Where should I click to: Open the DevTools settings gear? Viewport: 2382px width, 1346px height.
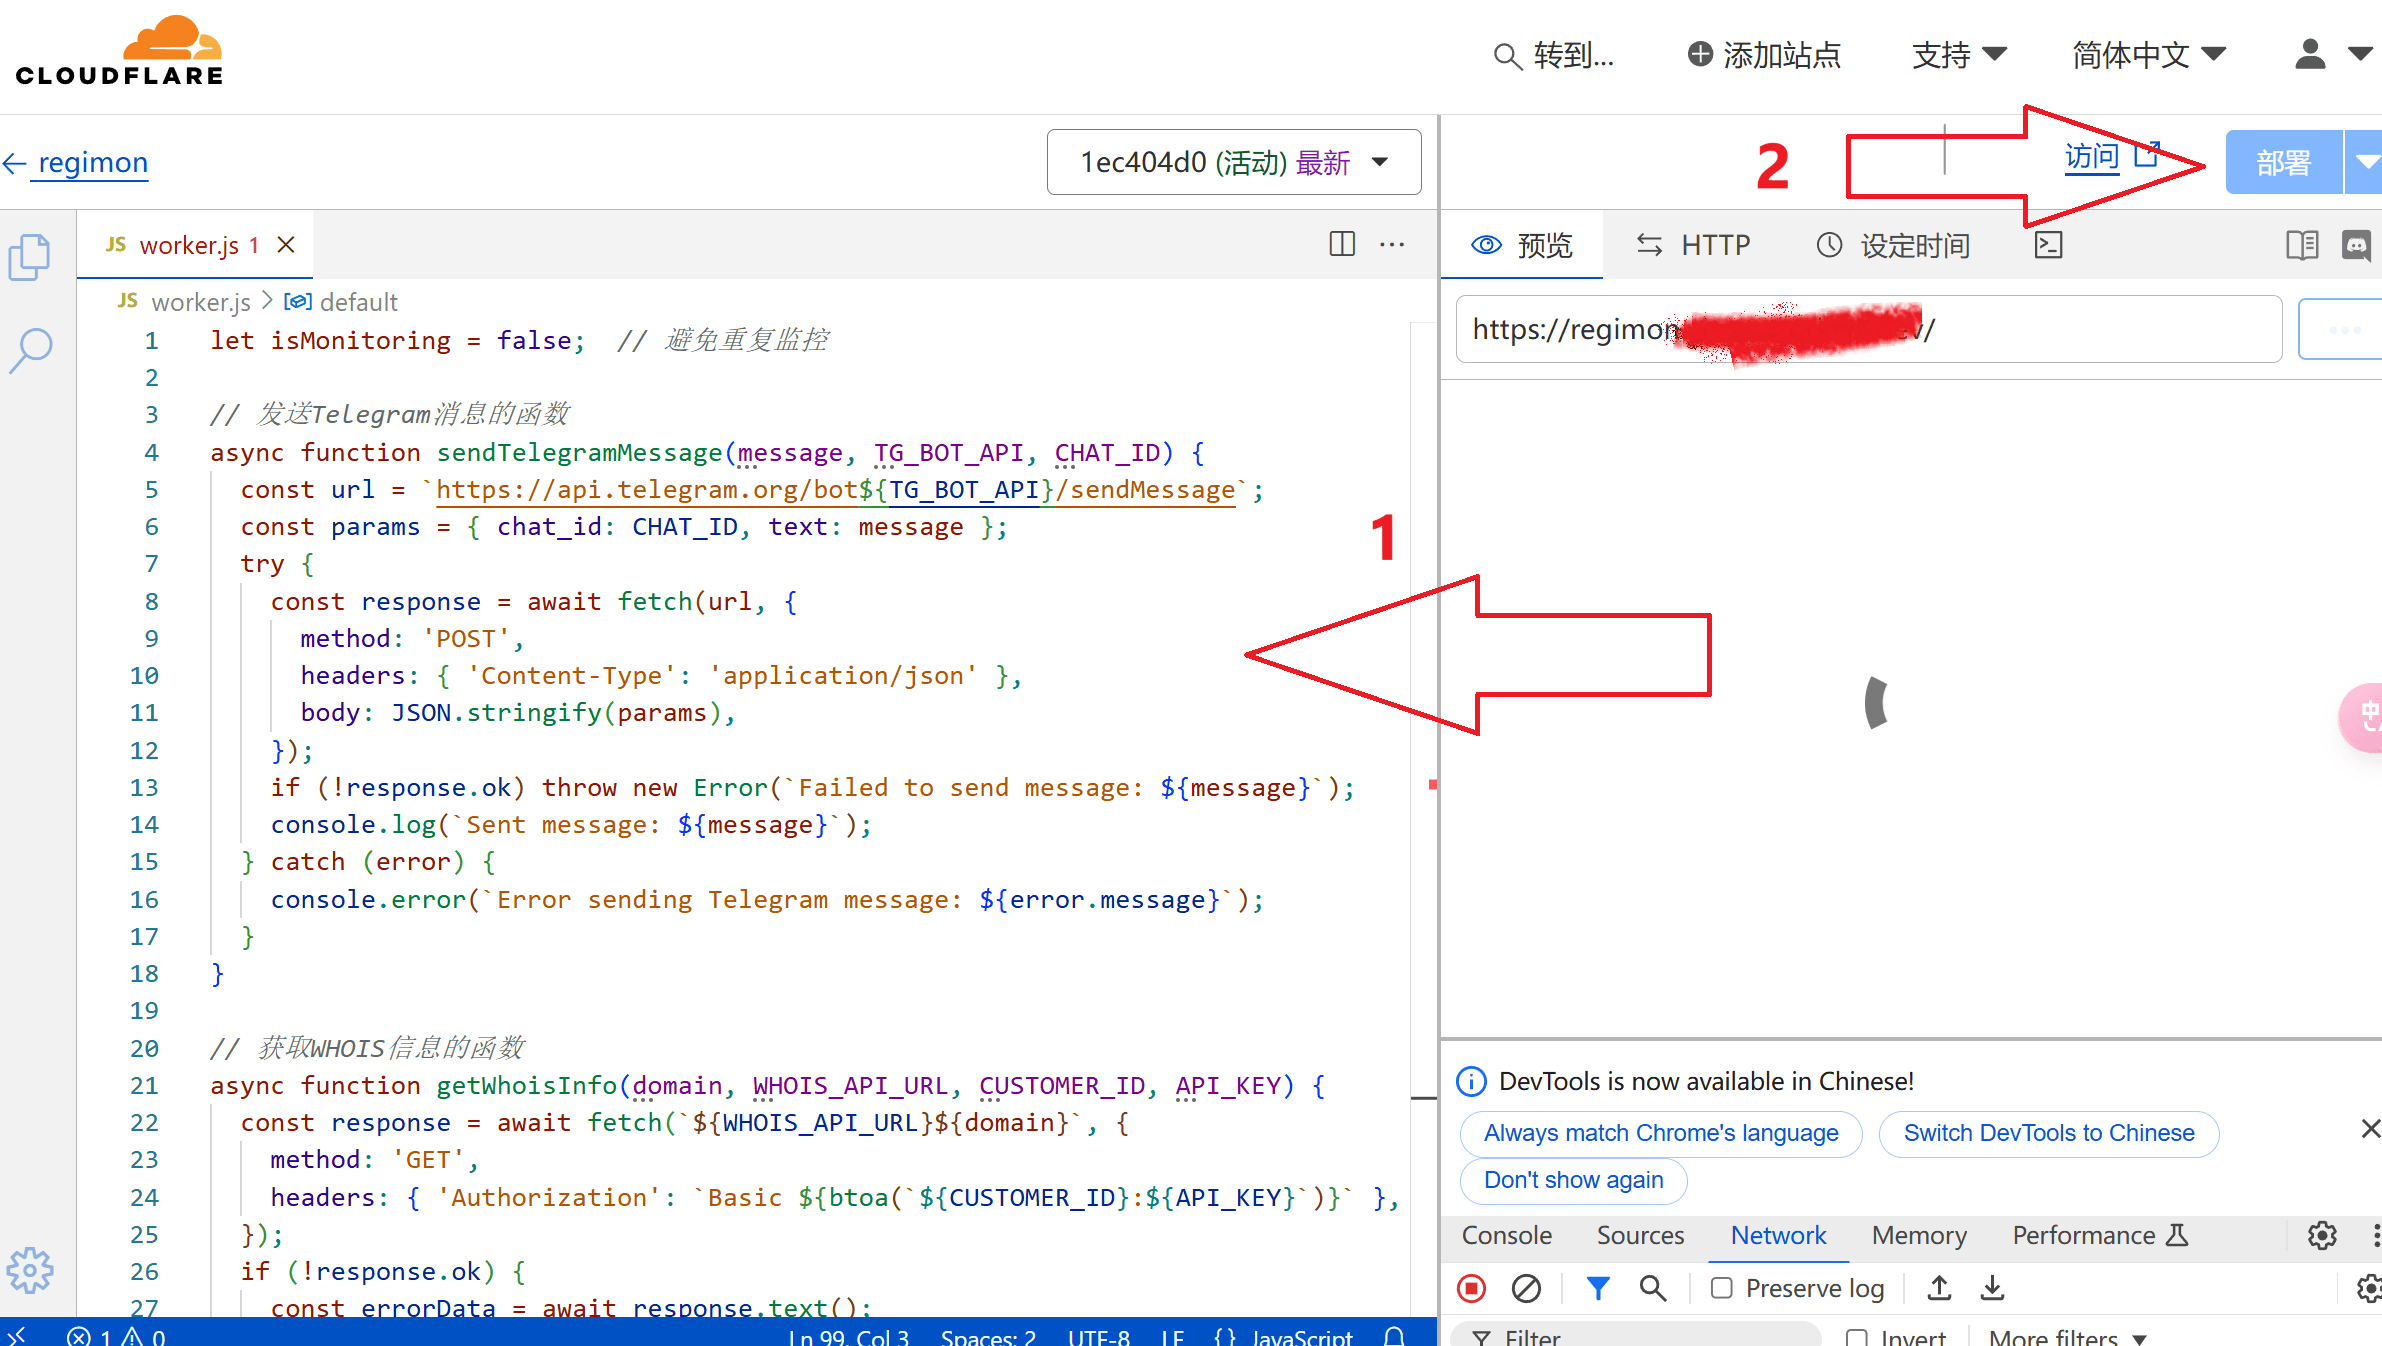(x=2322, y=1236)
